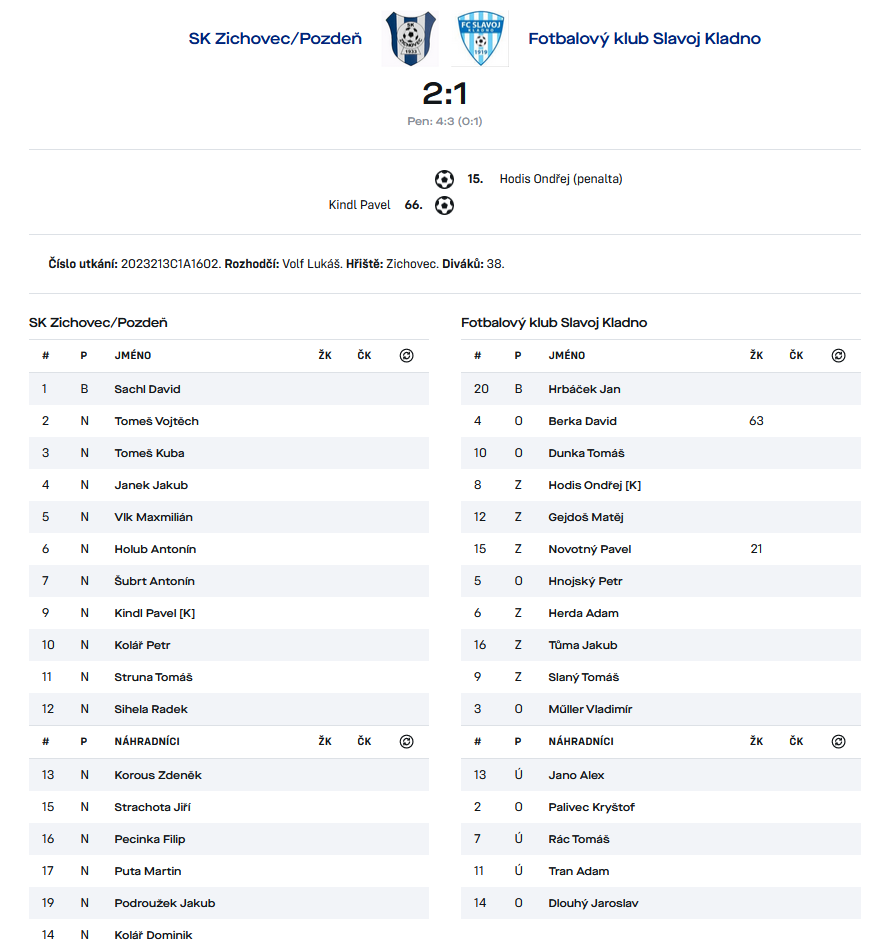Click Novotný Pavel's yellow card minute 21

(756, 550)
